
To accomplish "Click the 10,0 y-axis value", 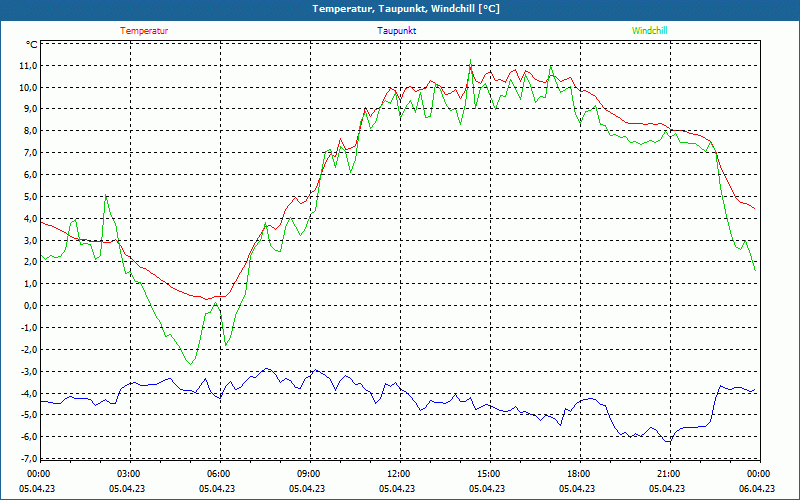I will pos(28,87).
